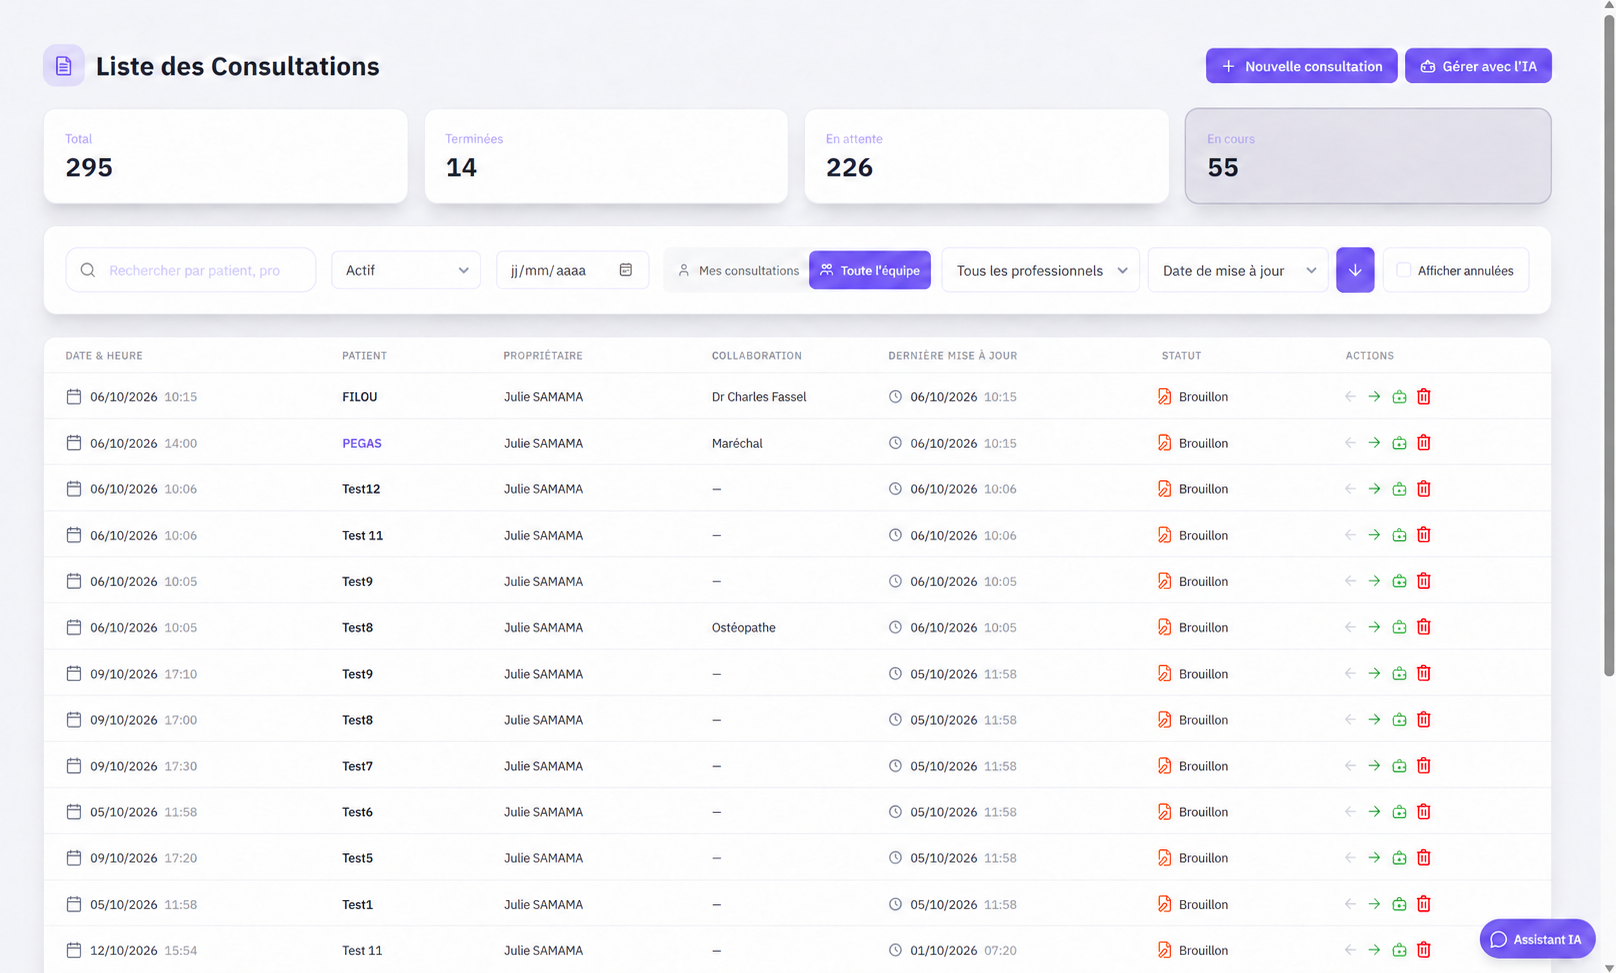Enable the Afficher annulées checkbox
1616x973 pixels.
point(1404,270)
